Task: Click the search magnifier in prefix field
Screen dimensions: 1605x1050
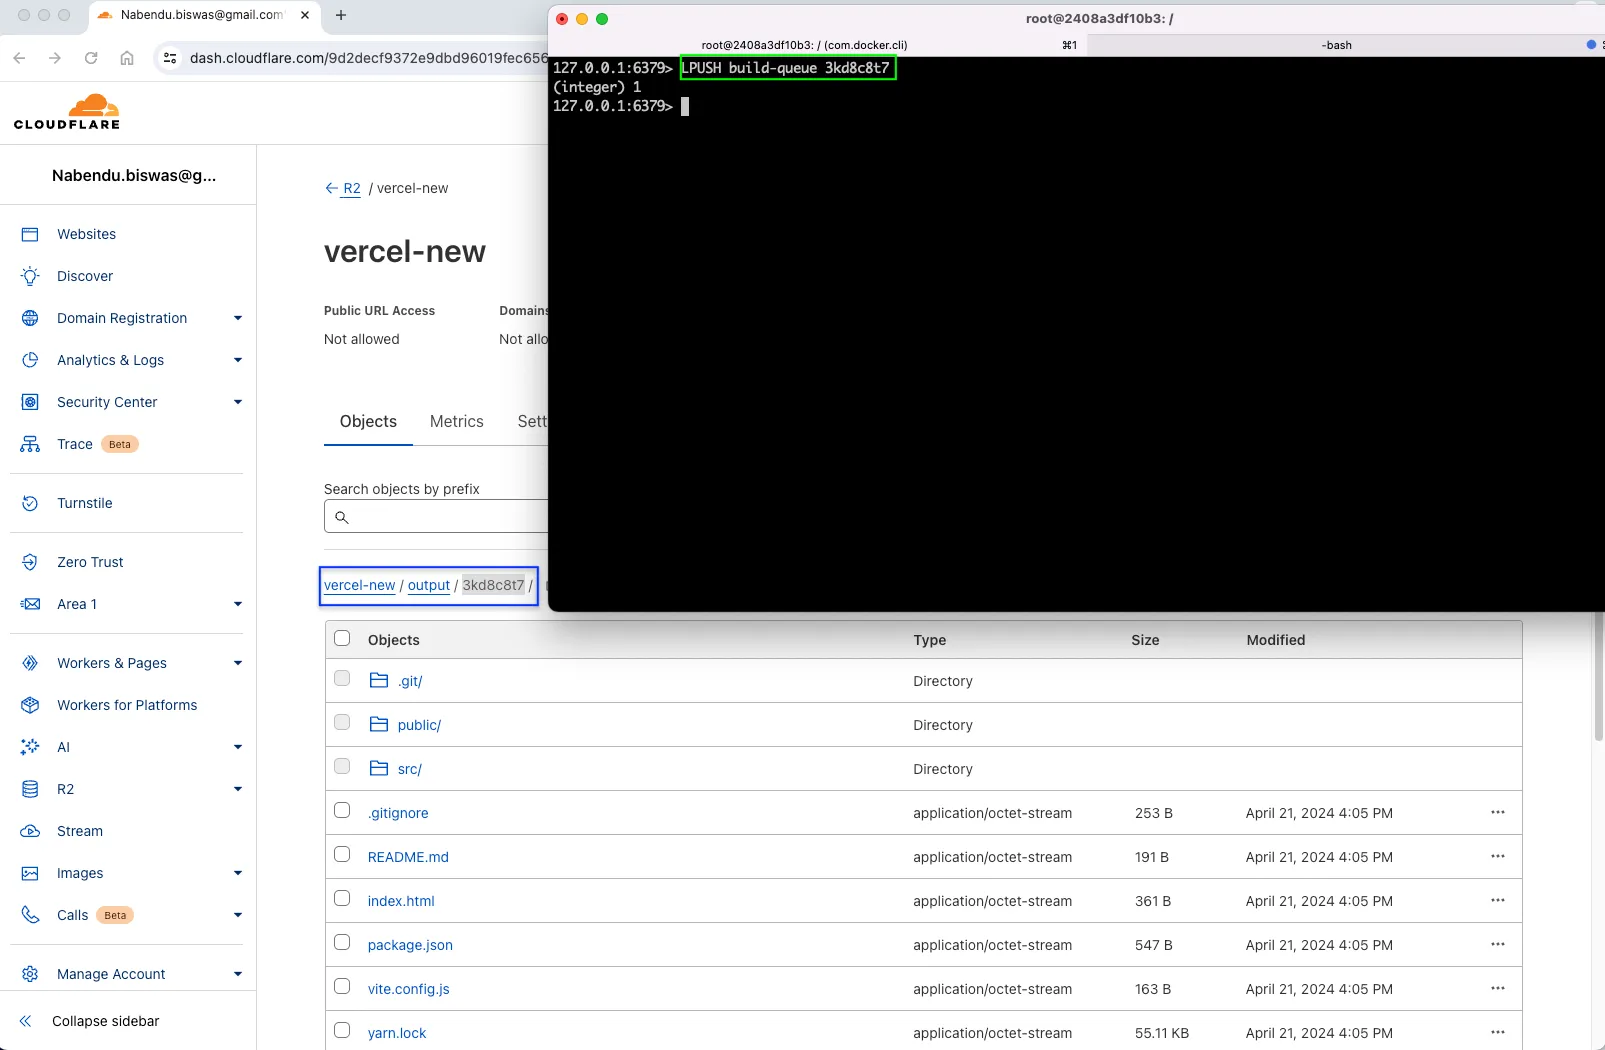Action: click(x=342, y=517)
